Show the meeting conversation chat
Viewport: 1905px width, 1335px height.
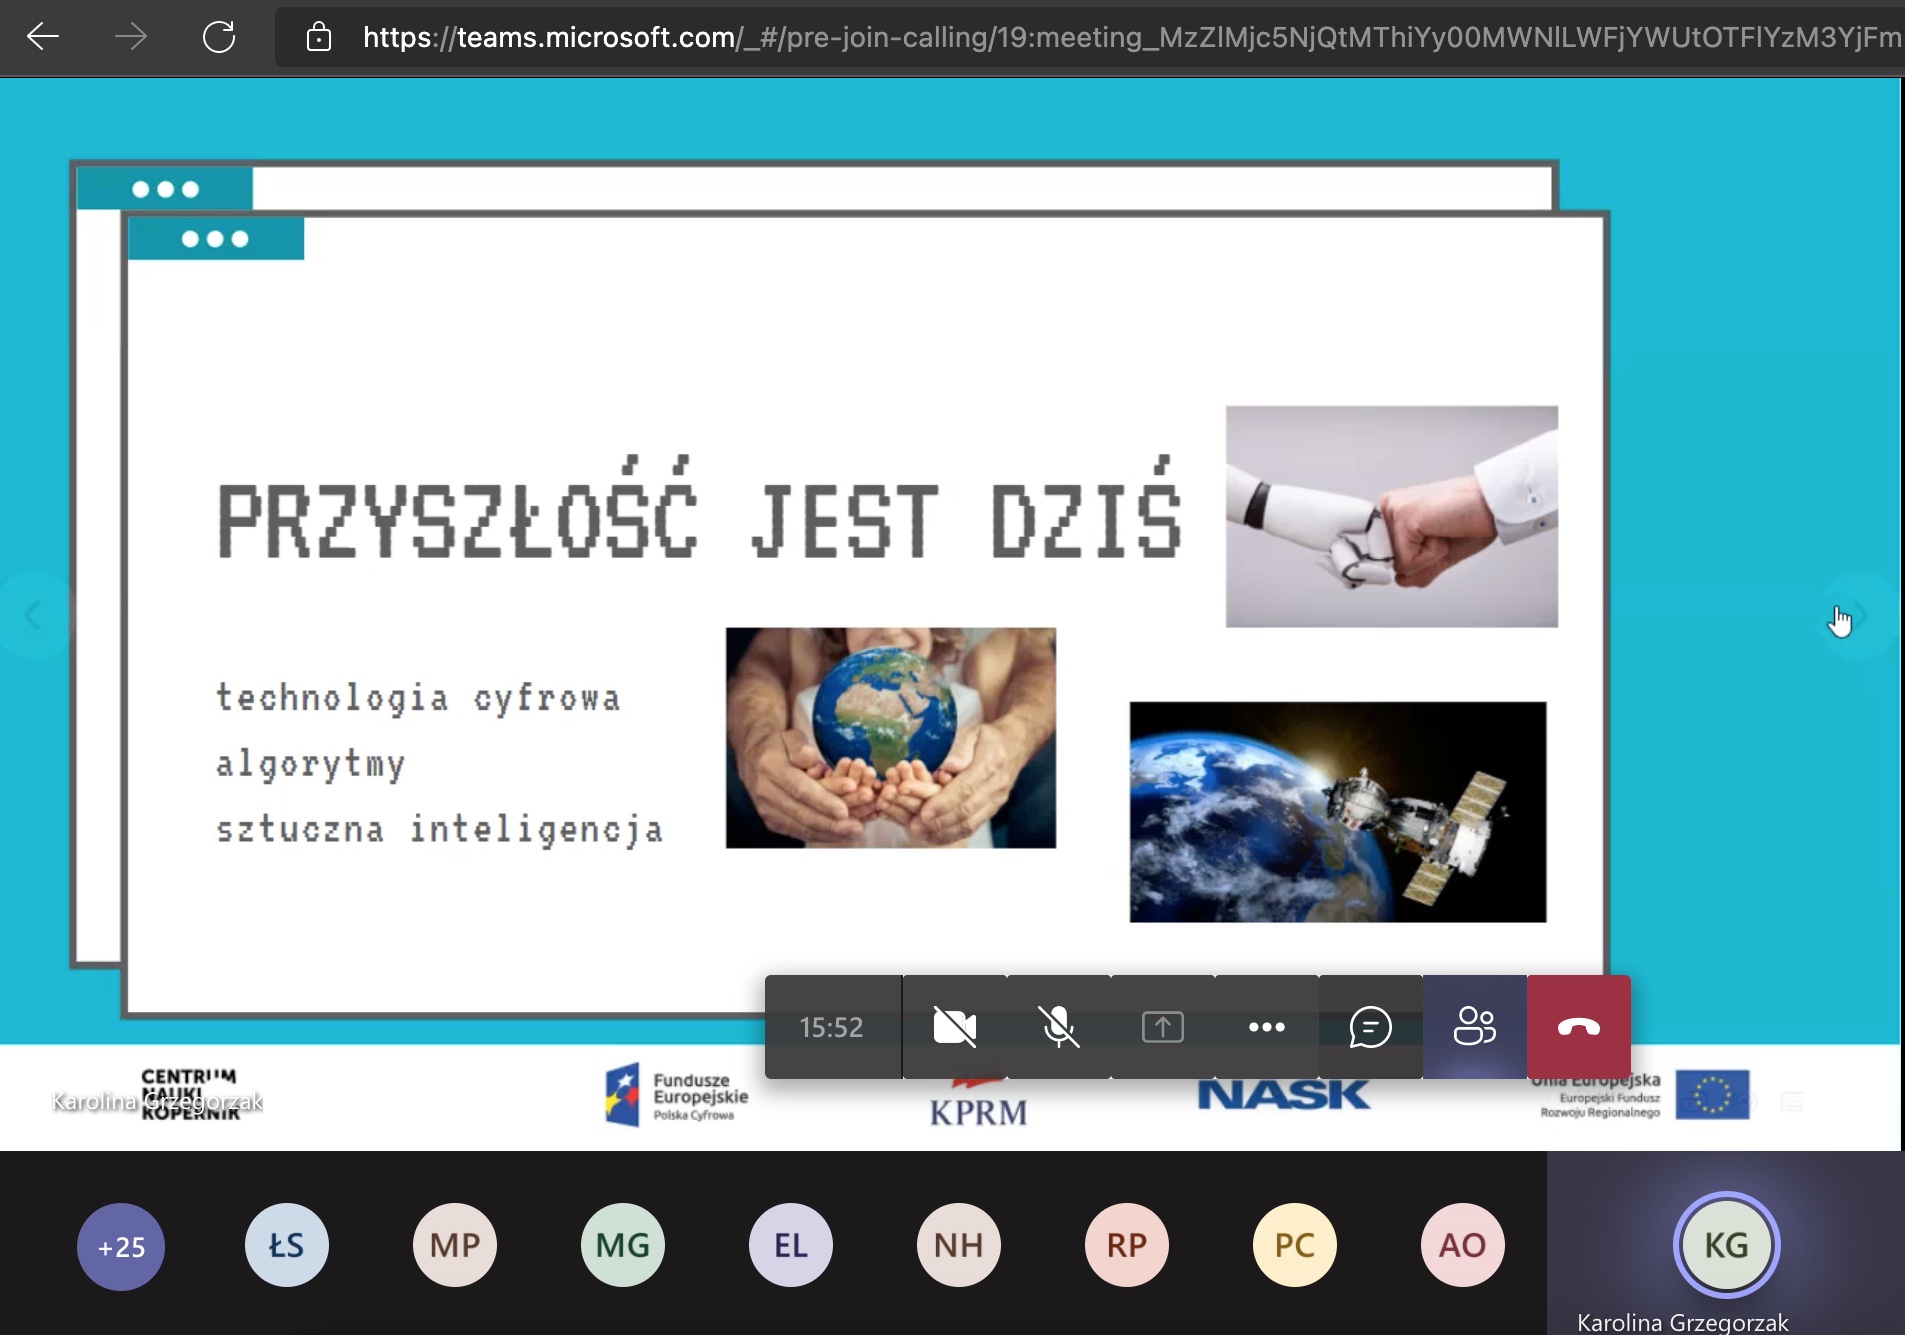point(1371,1027)
